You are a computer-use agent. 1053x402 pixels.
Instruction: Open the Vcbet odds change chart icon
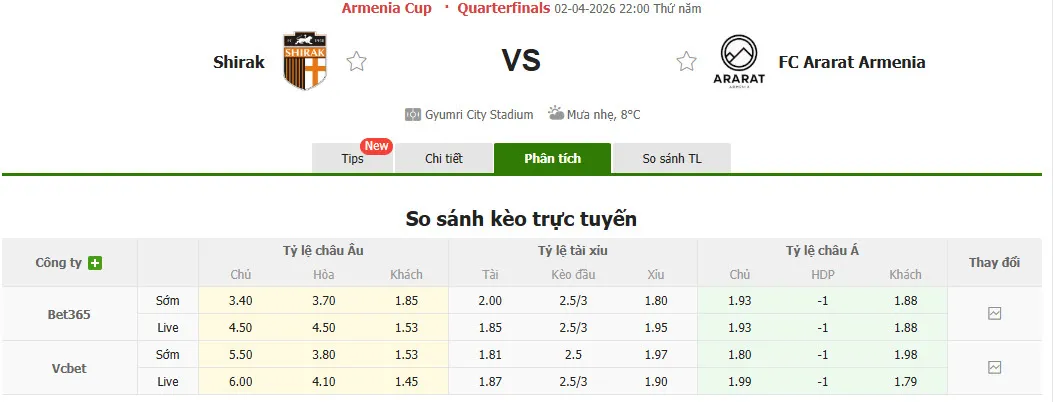[994, 367]
